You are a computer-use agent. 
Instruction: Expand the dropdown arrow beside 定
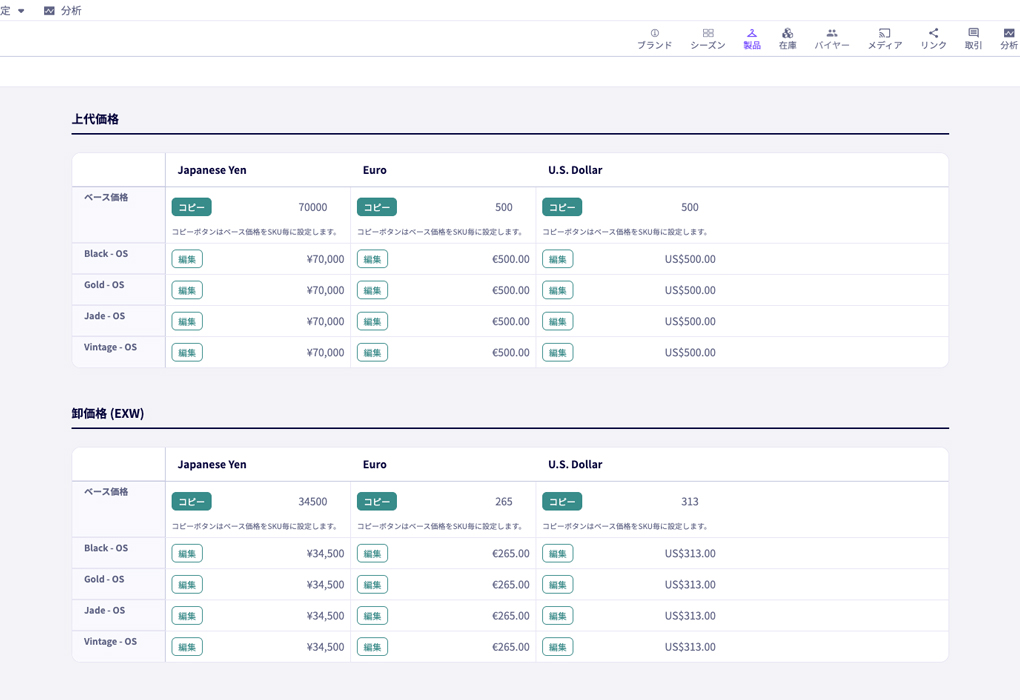[x=21, y=11]
